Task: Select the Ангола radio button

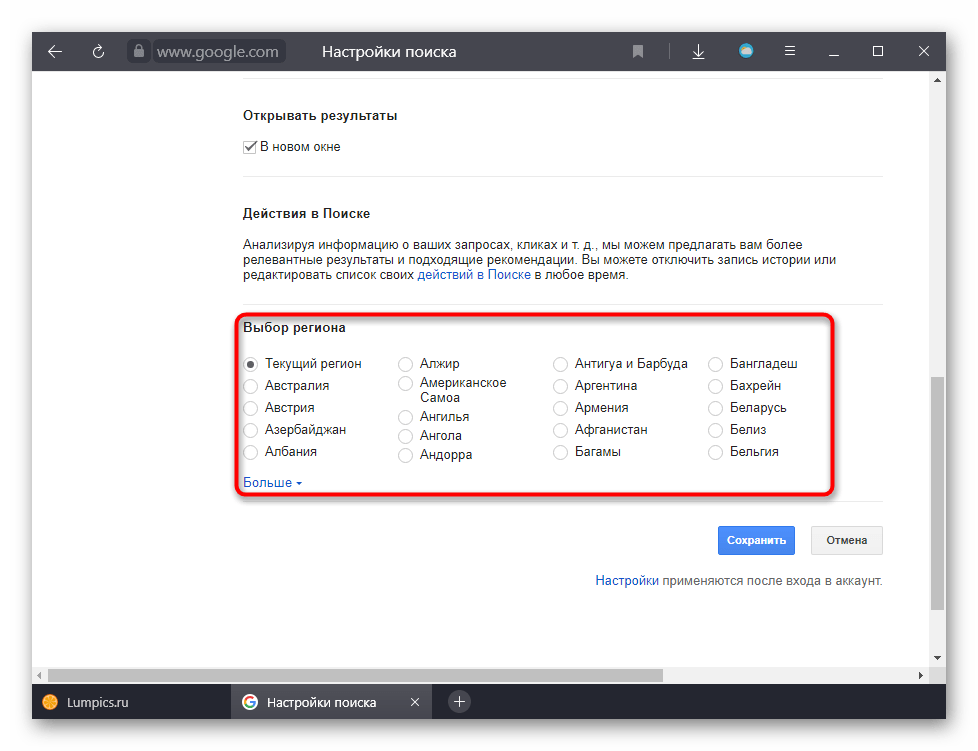Action: click(405, 436)
